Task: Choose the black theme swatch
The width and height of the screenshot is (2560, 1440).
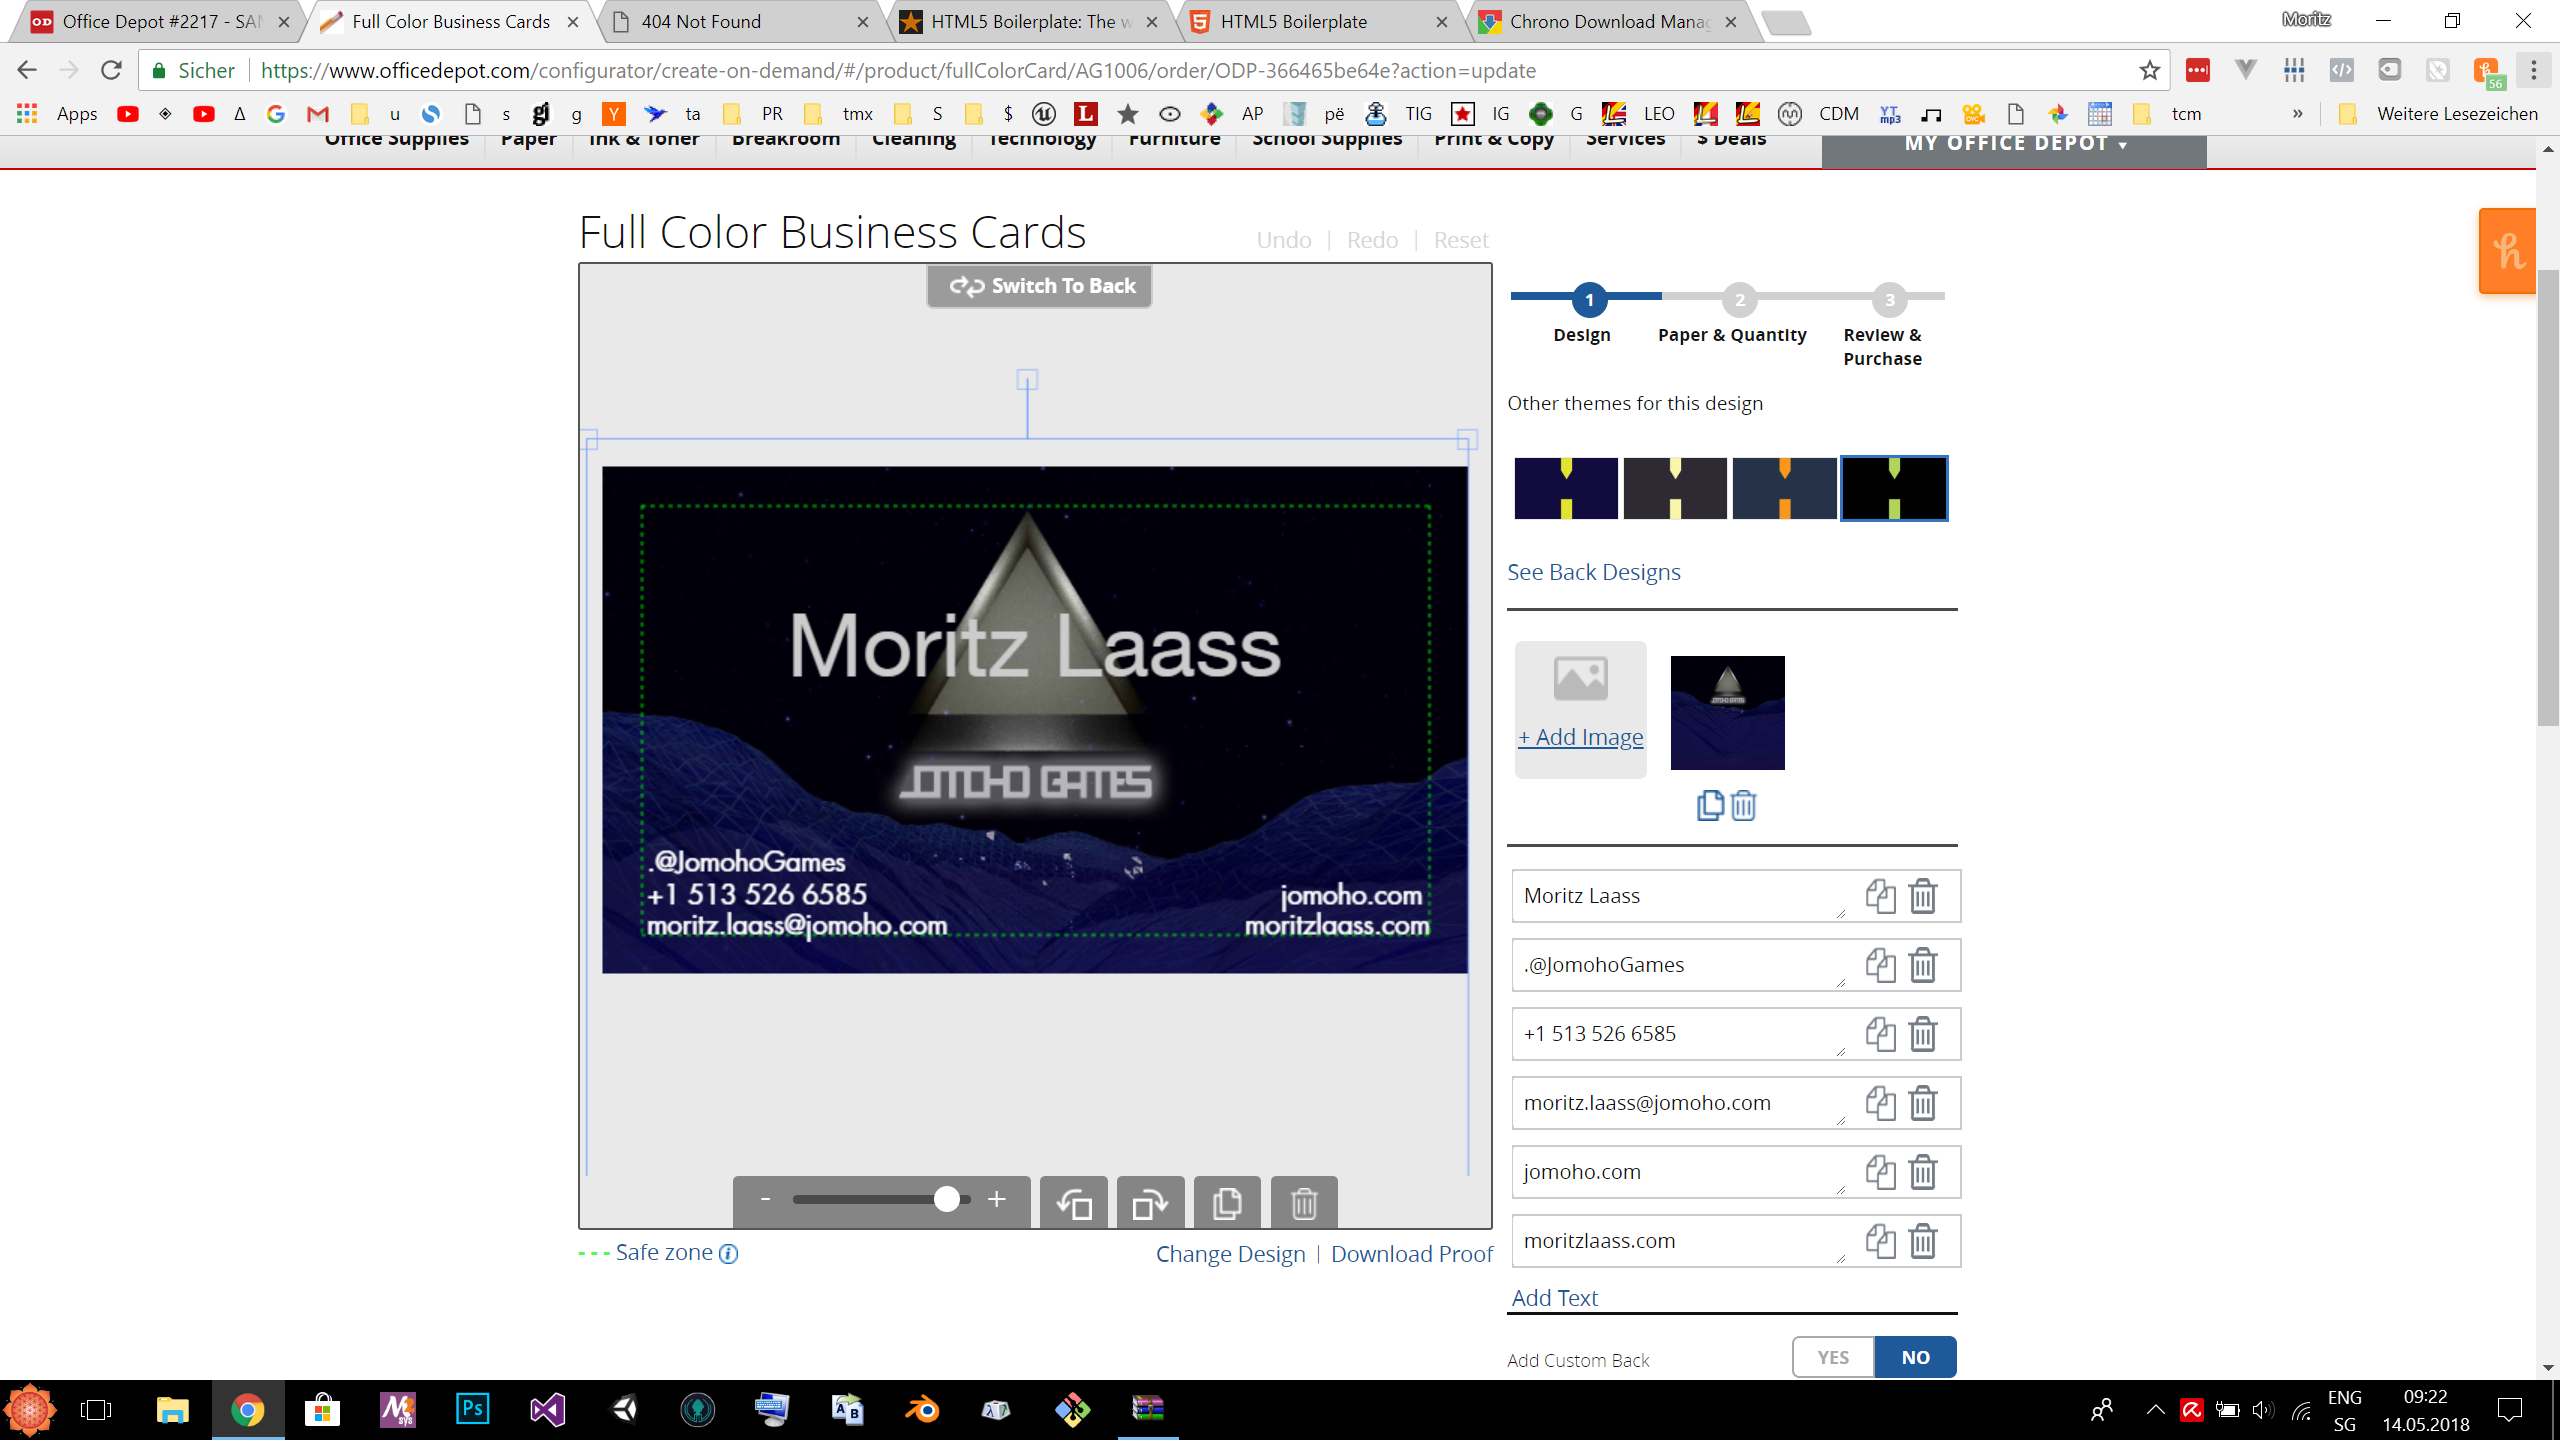Action: [x=1894, y=489]
